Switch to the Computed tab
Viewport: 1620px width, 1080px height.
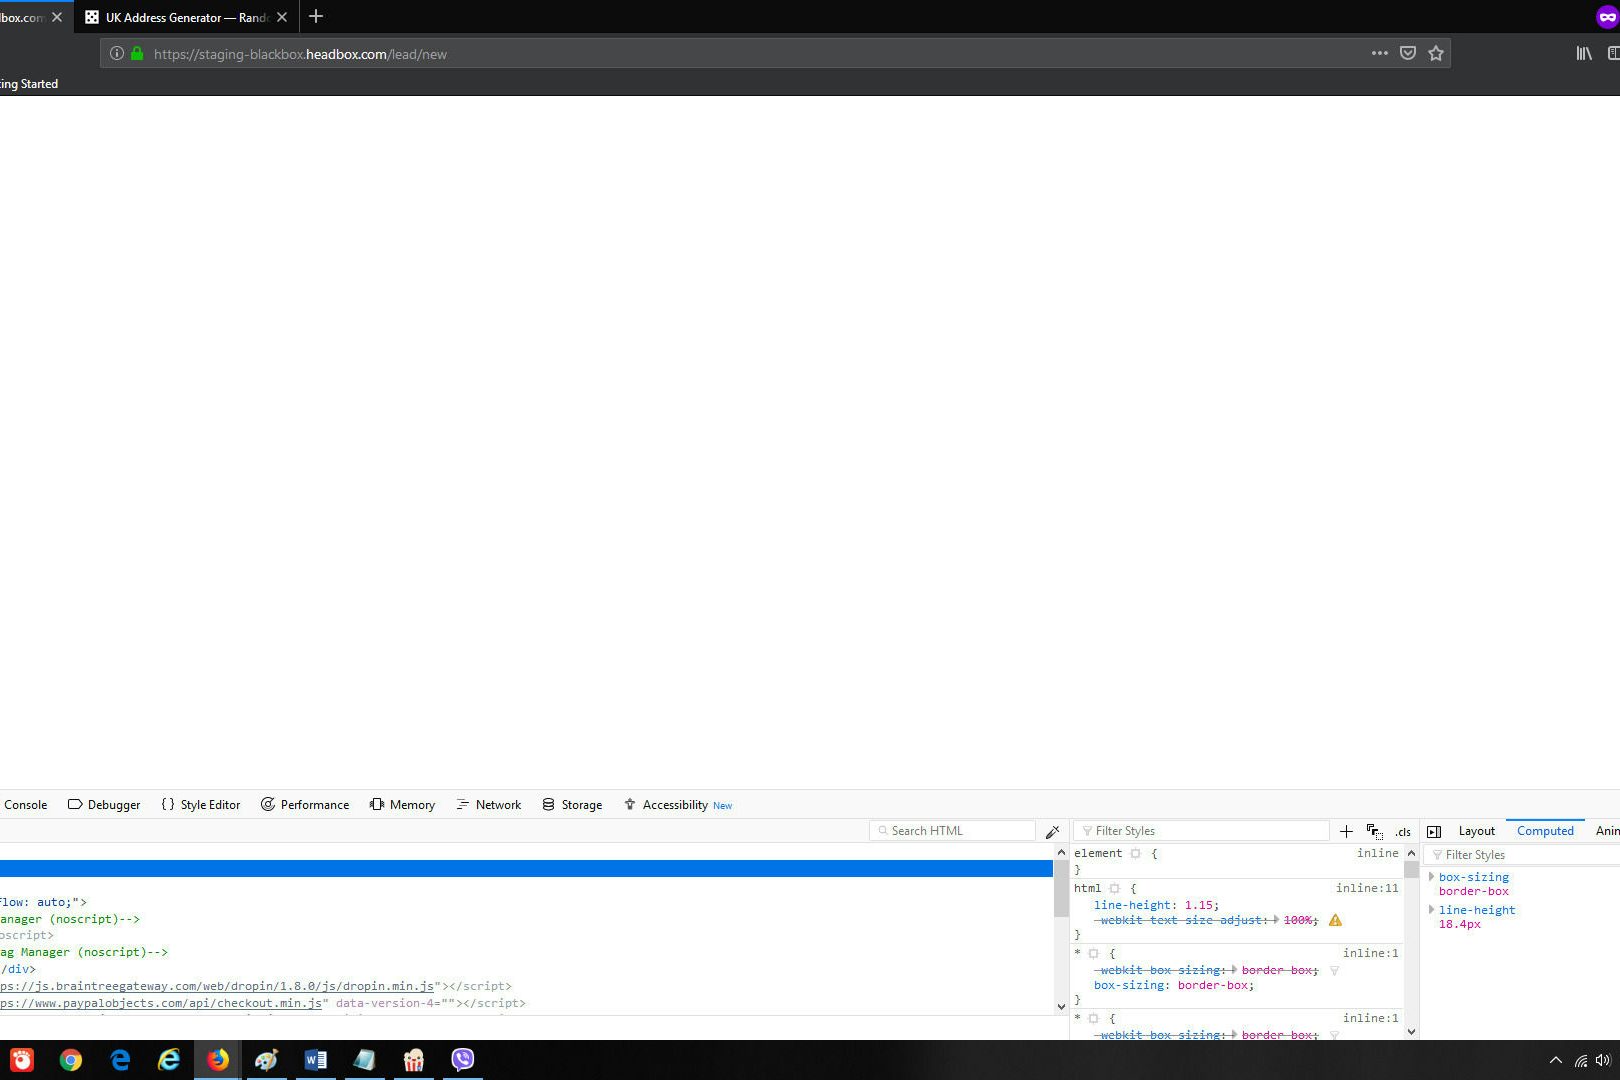[1545, 831]
